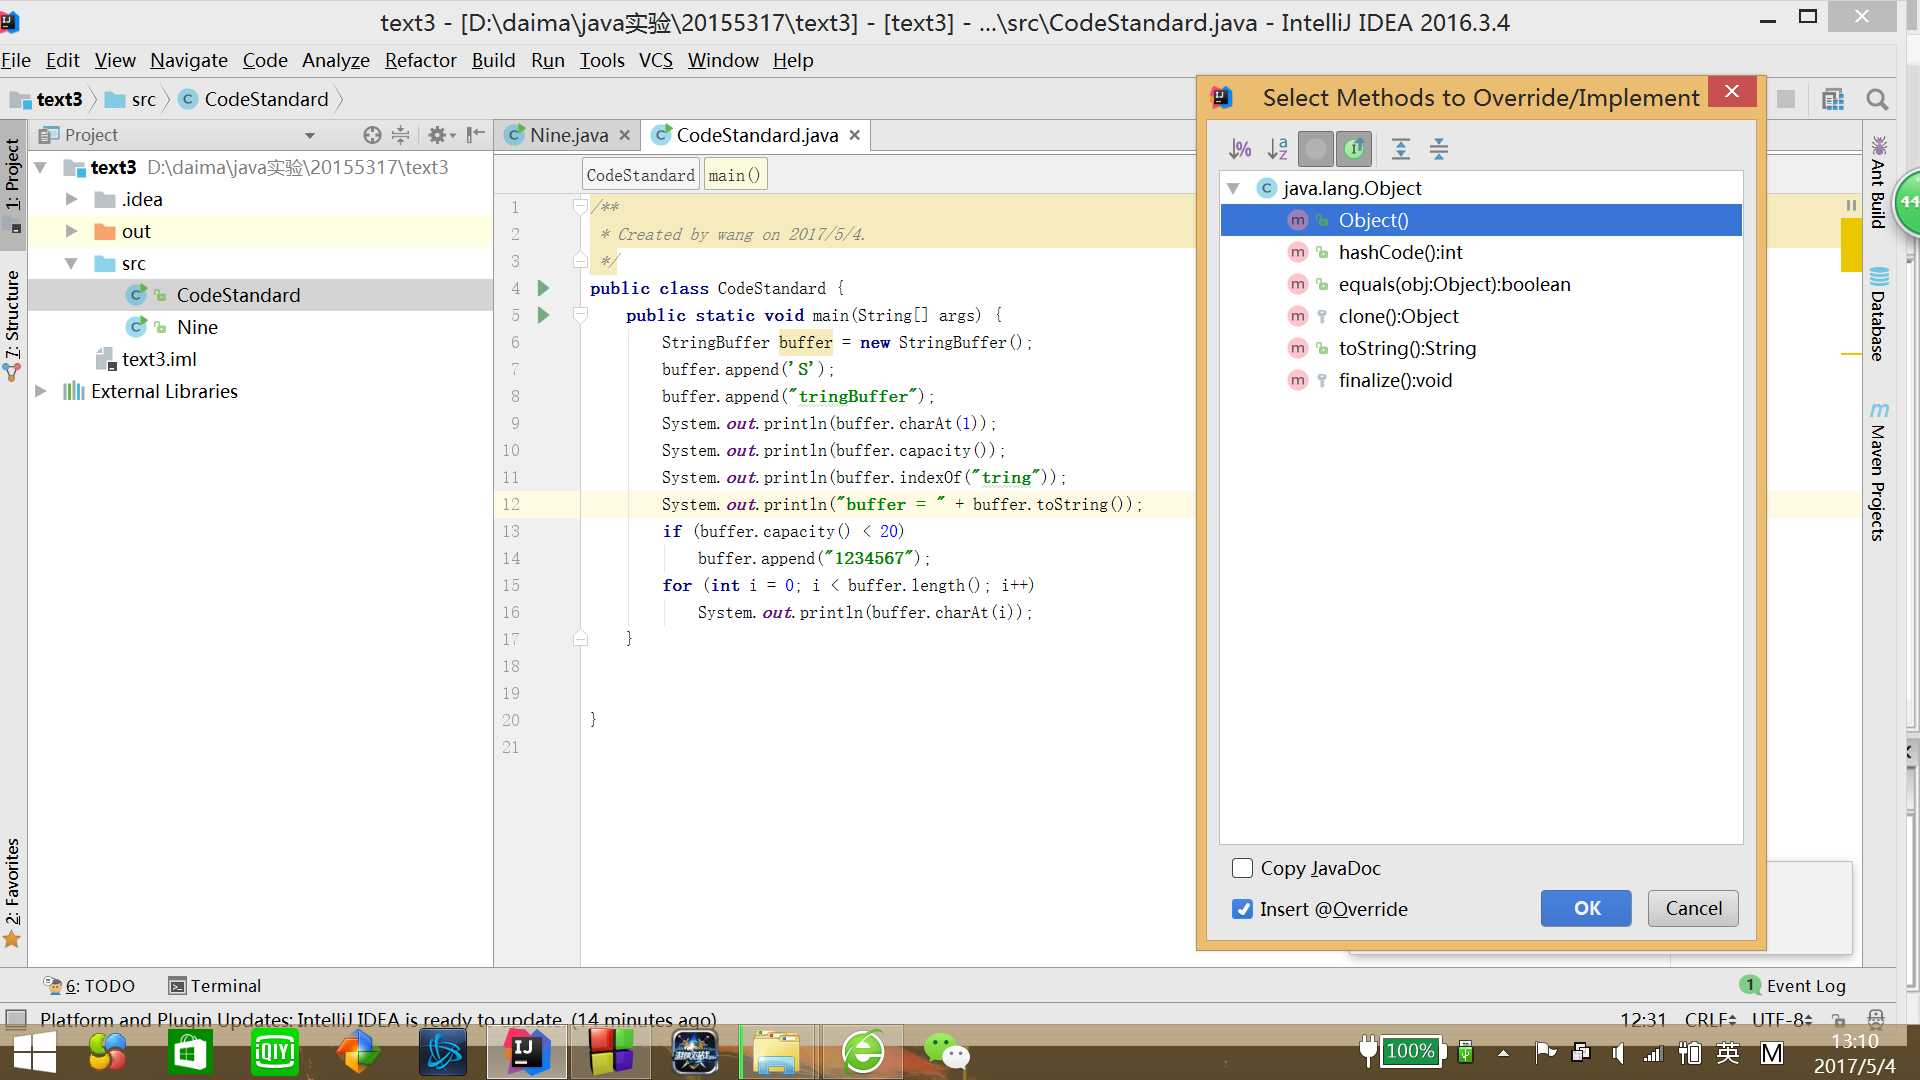Open iQIYI app from taskbar
Viewport: 1920px width, 1080px height.
click(x=274, y=1052)
